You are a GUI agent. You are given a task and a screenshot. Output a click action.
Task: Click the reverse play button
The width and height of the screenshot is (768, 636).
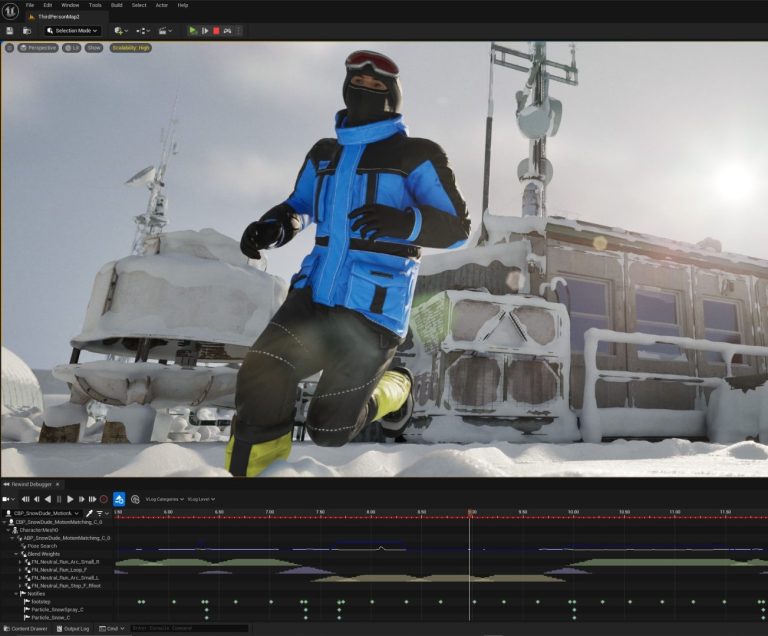48,499
